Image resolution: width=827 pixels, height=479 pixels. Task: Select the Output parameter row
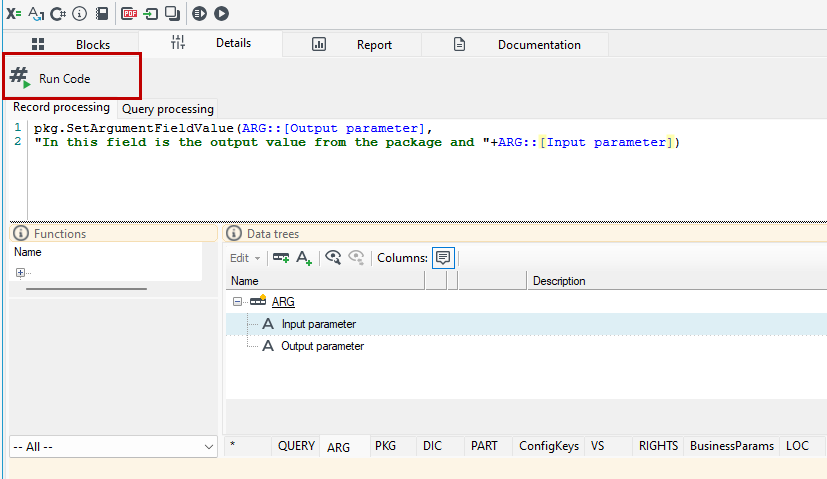(x=526, y=346)
